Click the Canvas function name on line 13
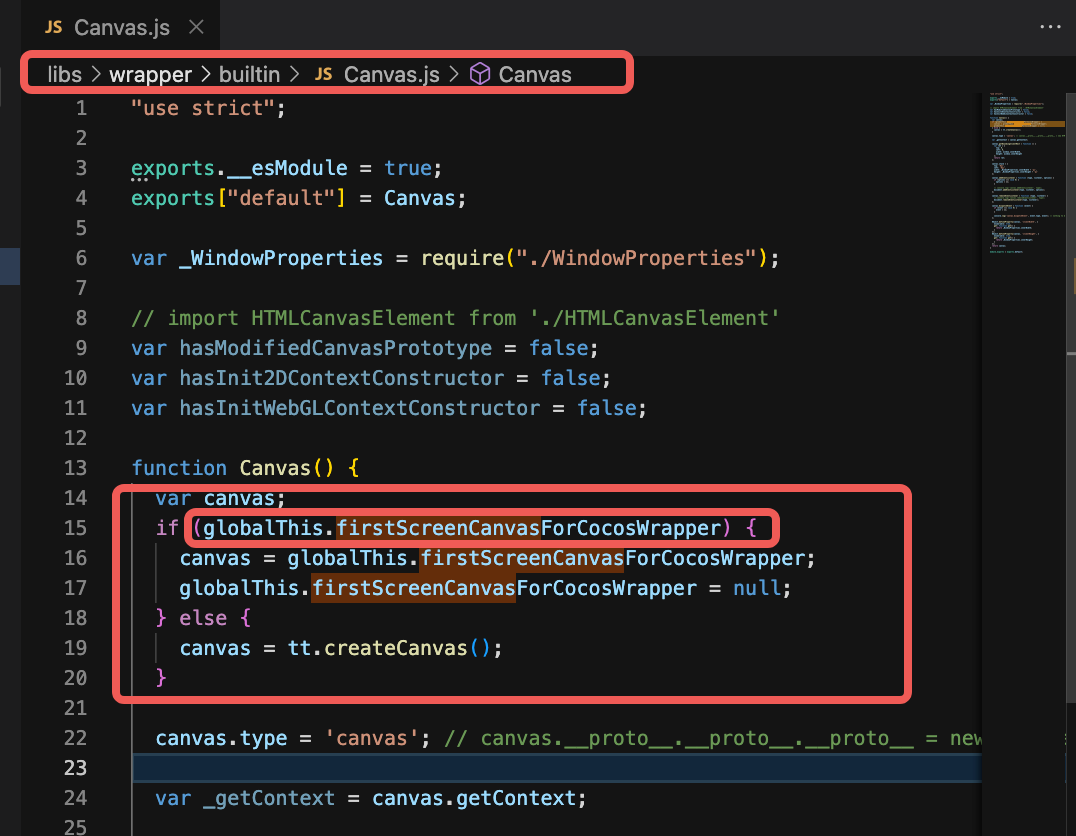Image resolution: width=1076 pixels, height=836 pixels. pos(275,468)
